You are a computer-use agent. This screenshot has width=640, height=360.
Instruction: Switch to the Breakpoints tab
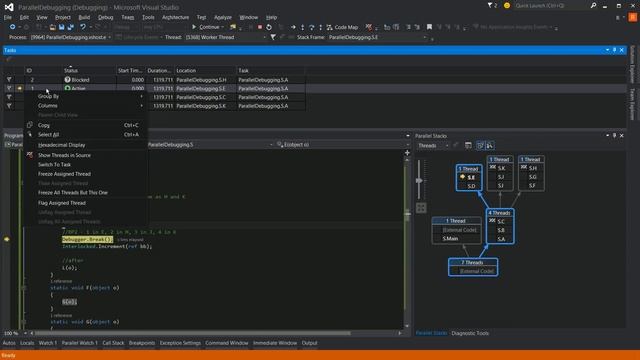tap(142, 343)
